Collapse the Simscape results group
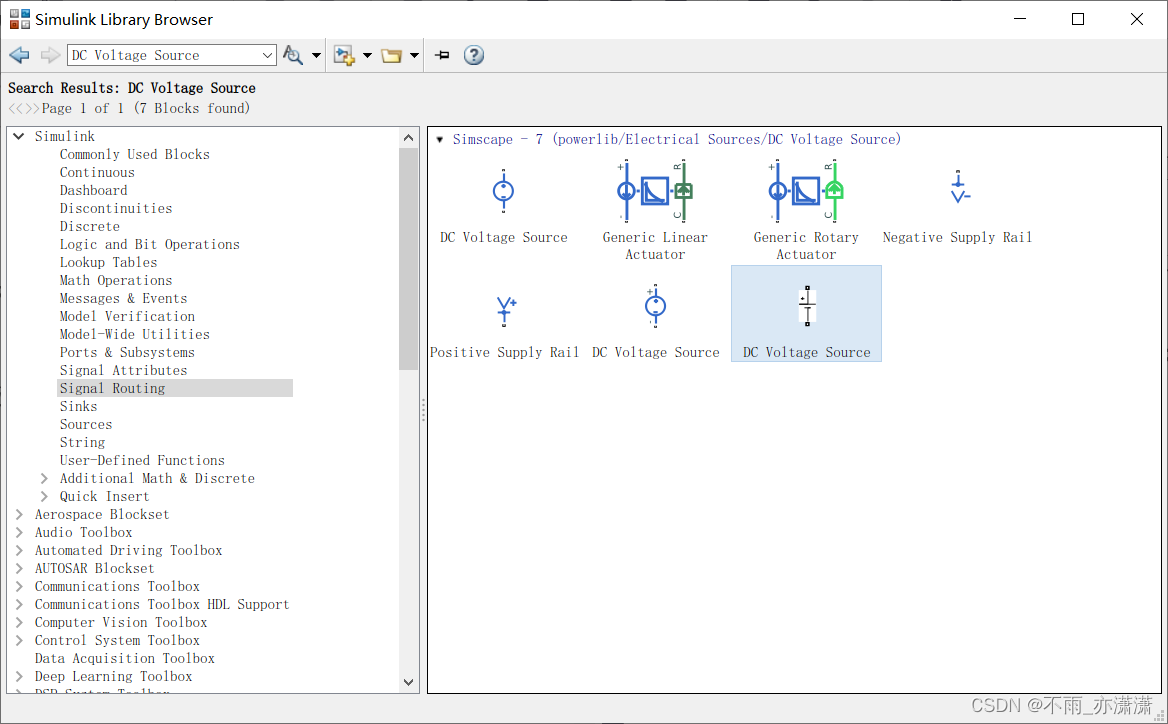 [439, 139]
